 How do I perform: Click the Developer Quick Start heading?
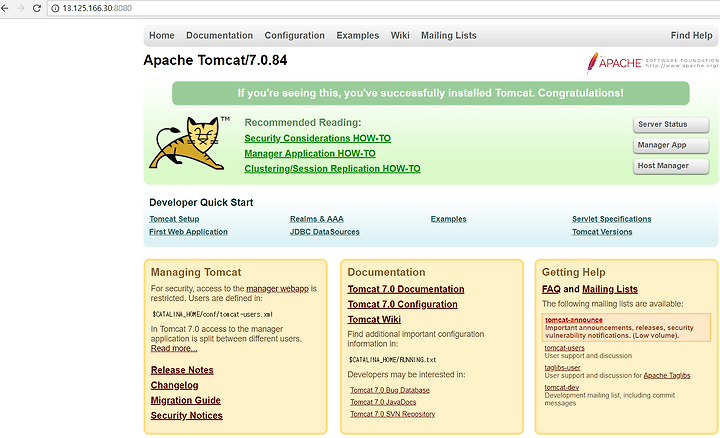tap(201, 202)
